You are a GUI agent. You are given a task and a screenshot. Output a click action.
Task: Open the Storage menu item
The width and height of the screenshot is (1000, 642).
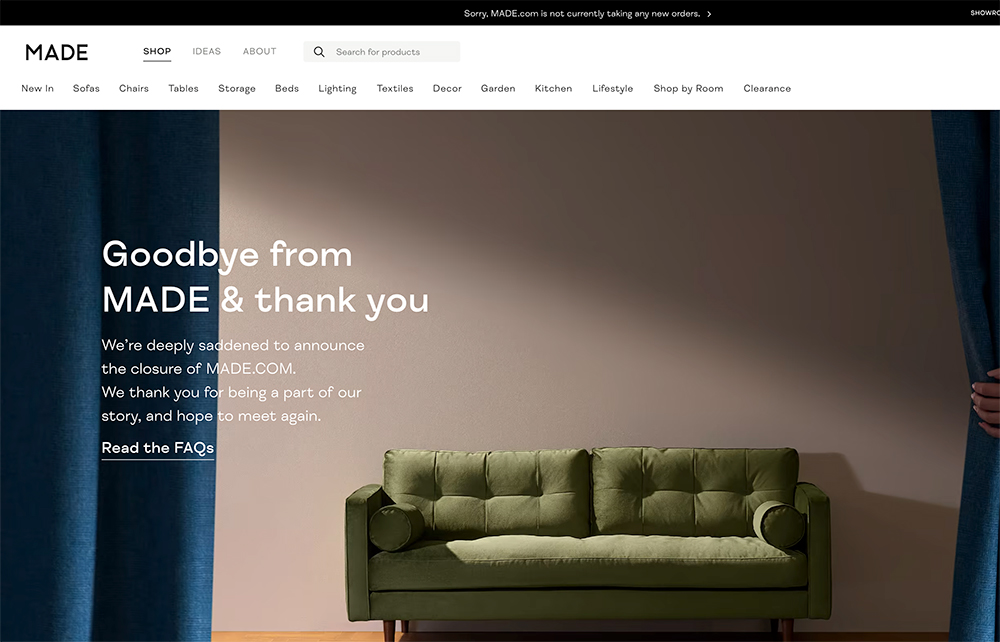point(237,89)
